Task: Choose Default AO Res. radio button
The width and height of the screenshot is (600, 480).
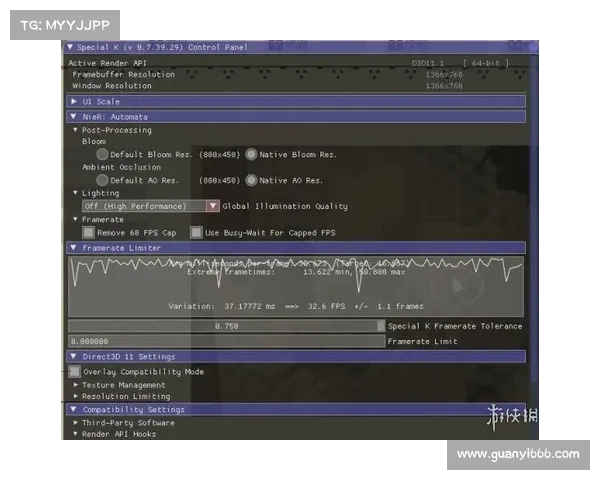Action: [x=102, y=180]
